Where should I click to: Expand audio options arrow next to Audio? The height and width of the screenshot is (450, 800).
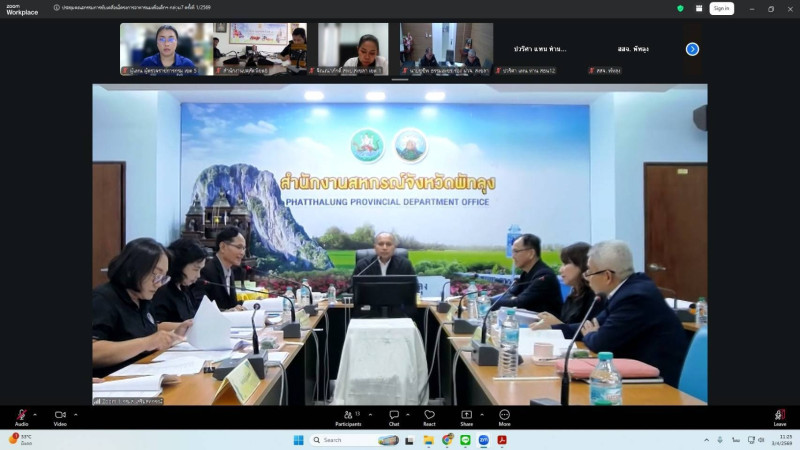click(x=35, y=414)
